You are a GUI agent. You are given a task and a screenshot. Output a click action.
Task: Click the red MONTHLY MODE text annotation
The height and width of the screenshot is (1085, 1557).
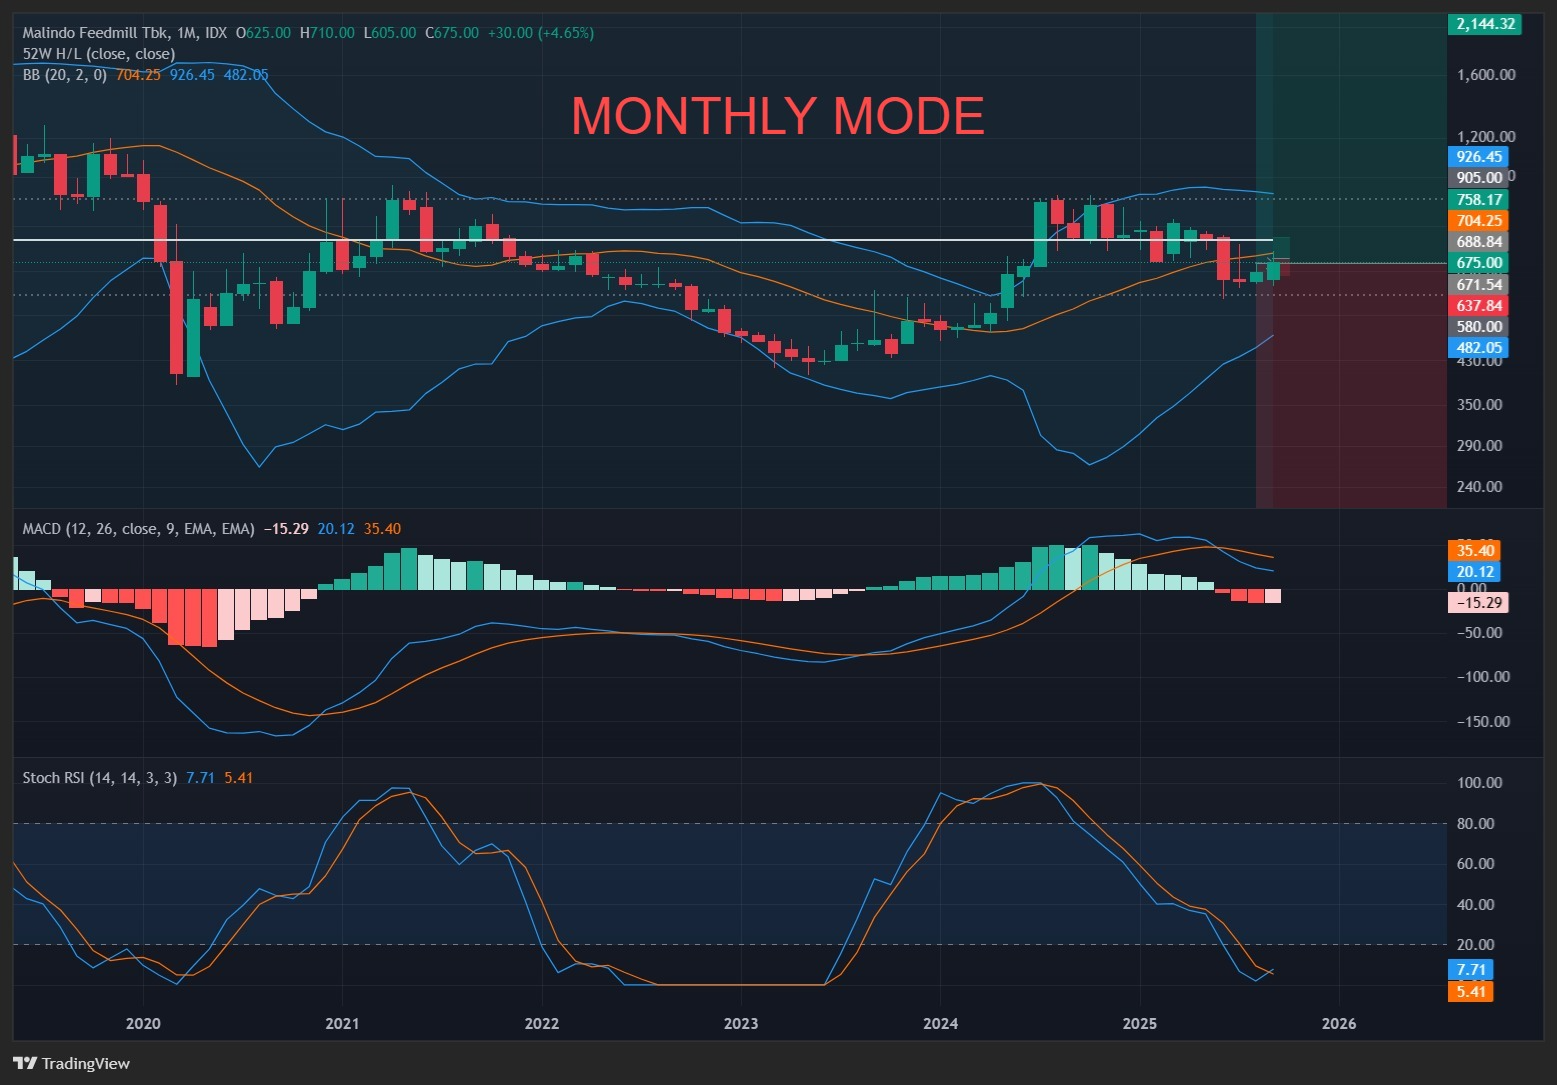pyautogui.click(x=777, y=117)
